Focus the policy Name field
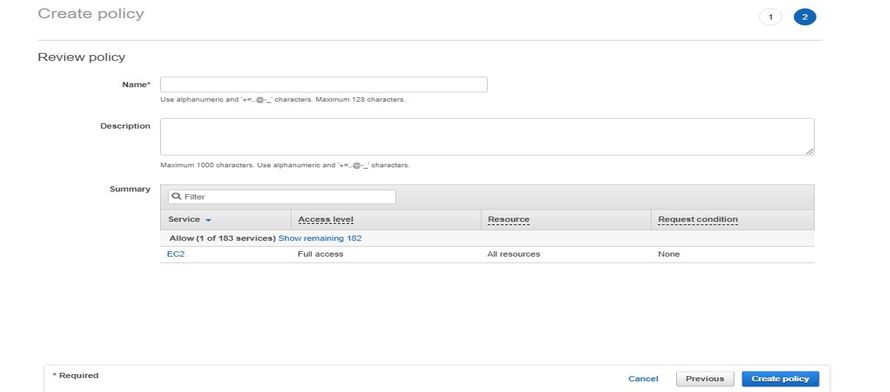The height and width of the screenshot is (392, 890). (324, 85)
